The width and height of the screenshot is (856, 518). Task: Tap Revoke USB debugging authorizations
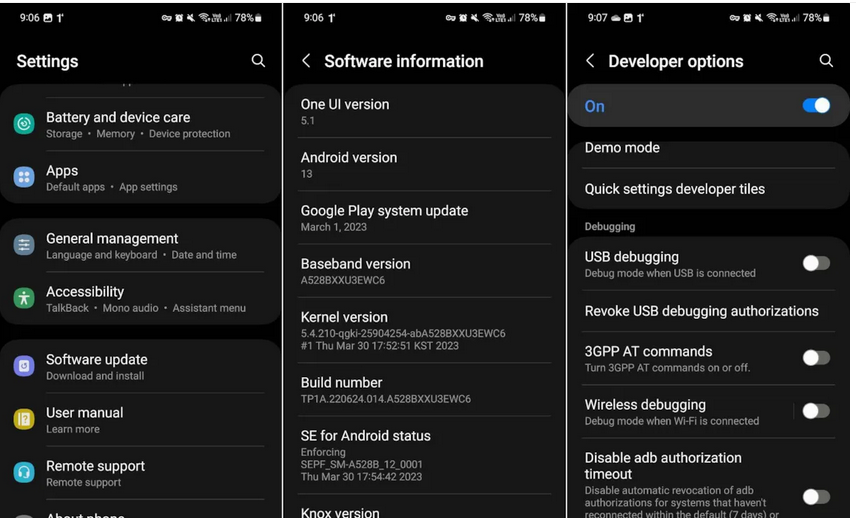(708, 311)
